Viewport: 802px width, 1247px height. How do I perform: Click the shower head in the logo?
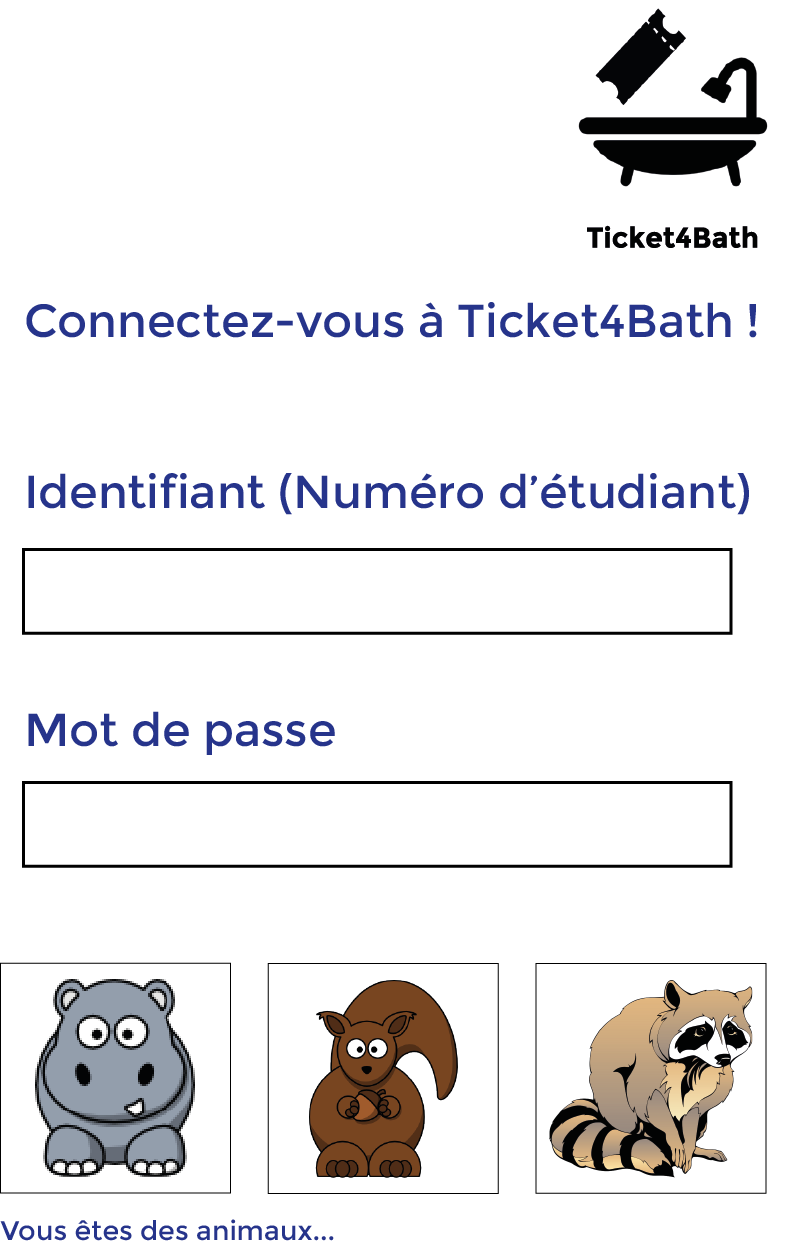(717, 88)
